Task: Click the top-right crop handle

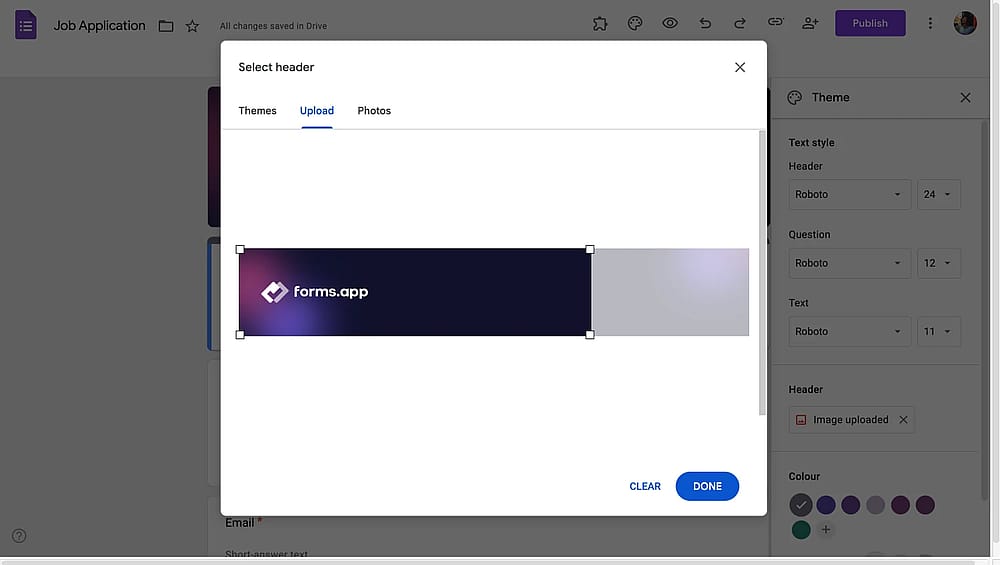Action: (590, 249)
